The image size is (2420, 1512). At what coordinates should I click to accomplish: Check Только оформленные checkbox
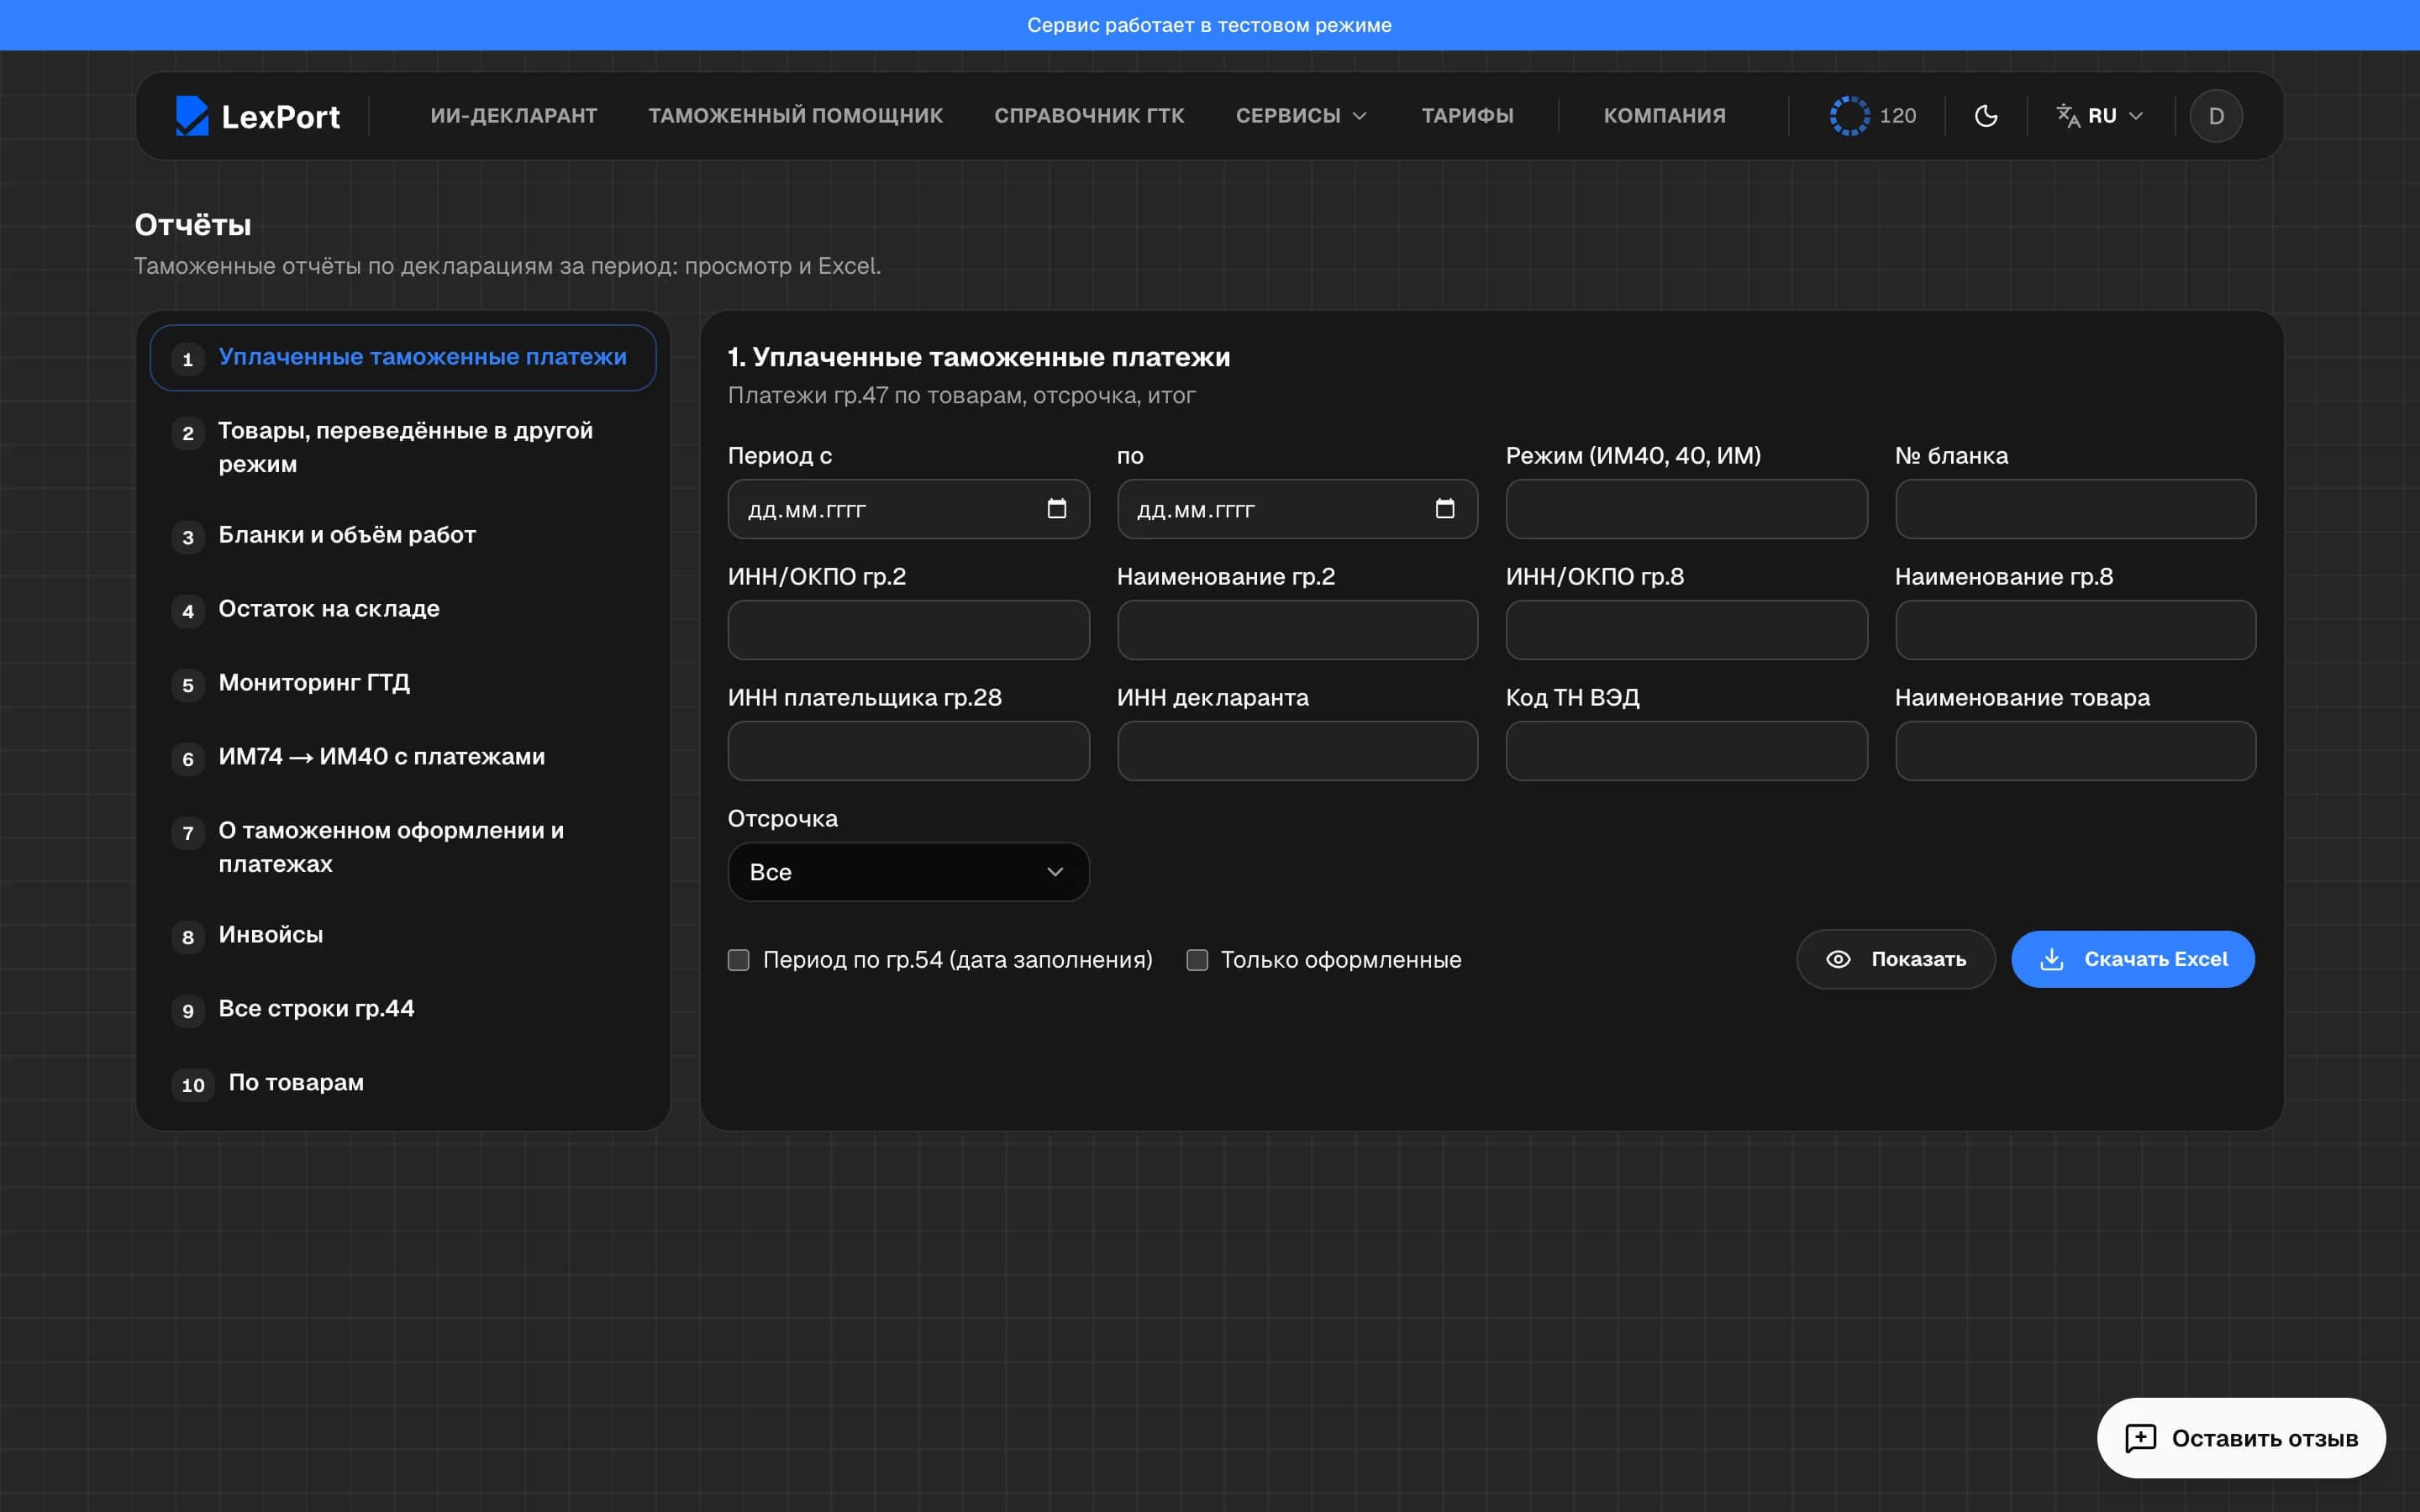[1196, 960]
